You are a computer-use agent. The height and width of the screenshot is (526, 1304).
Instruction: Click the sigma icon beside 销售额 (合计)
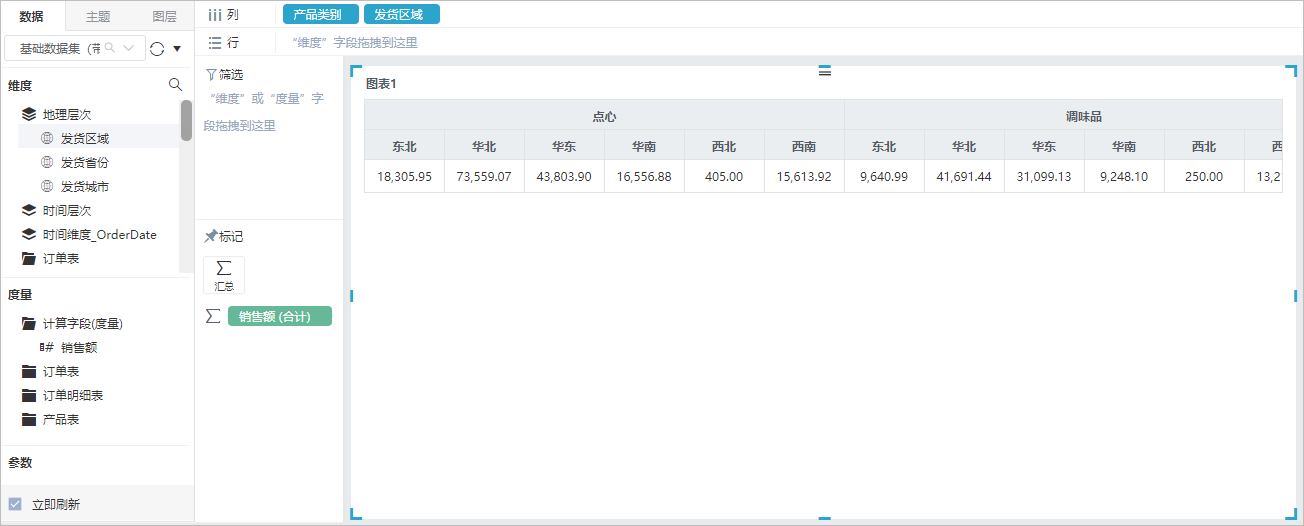point(213,316)
